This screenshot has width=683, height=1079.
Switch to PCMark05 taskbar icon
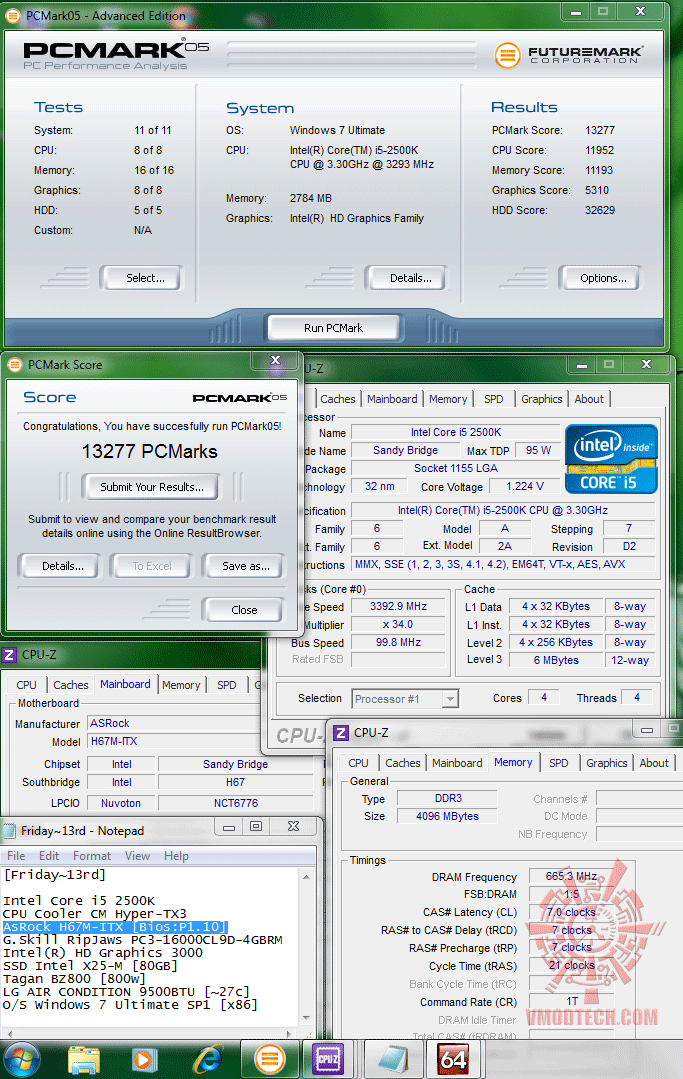pyautogui.click(x=270, y=1060)
